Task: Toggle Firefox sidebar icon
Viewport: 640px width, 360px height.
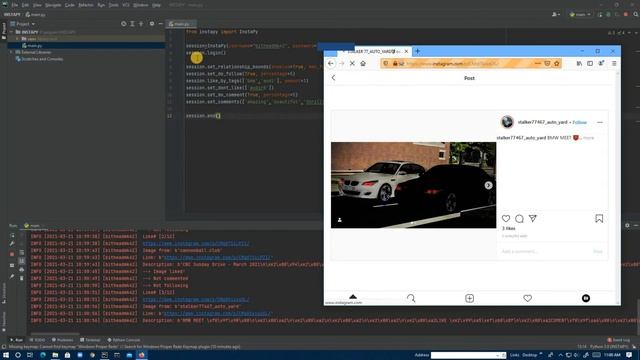Action: [x=590, y=64]
